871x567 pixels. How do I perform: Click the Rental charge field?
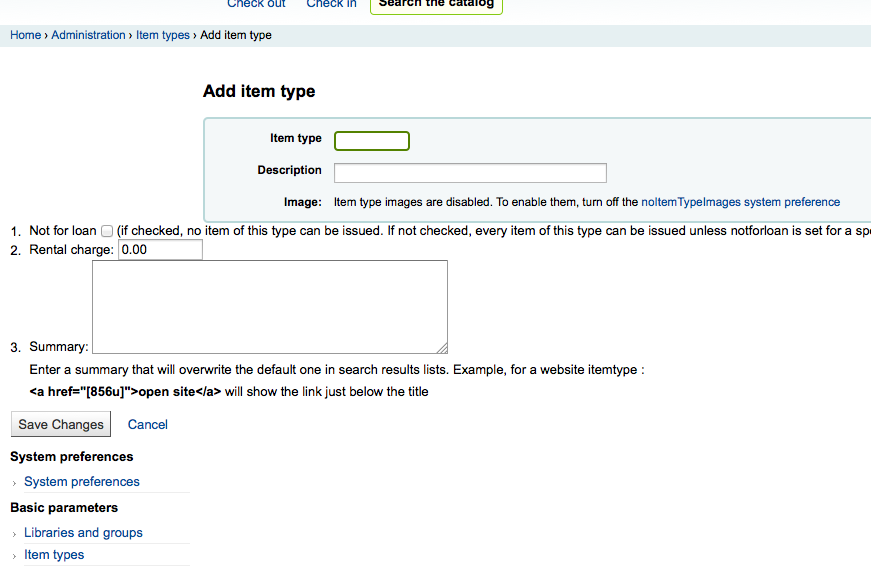point(160,250)
